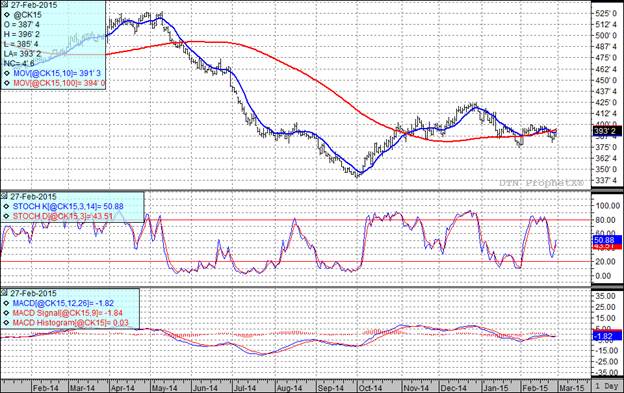Click the O = 387'4 open value
Screen dimensions: 624x393
point(21,25)
